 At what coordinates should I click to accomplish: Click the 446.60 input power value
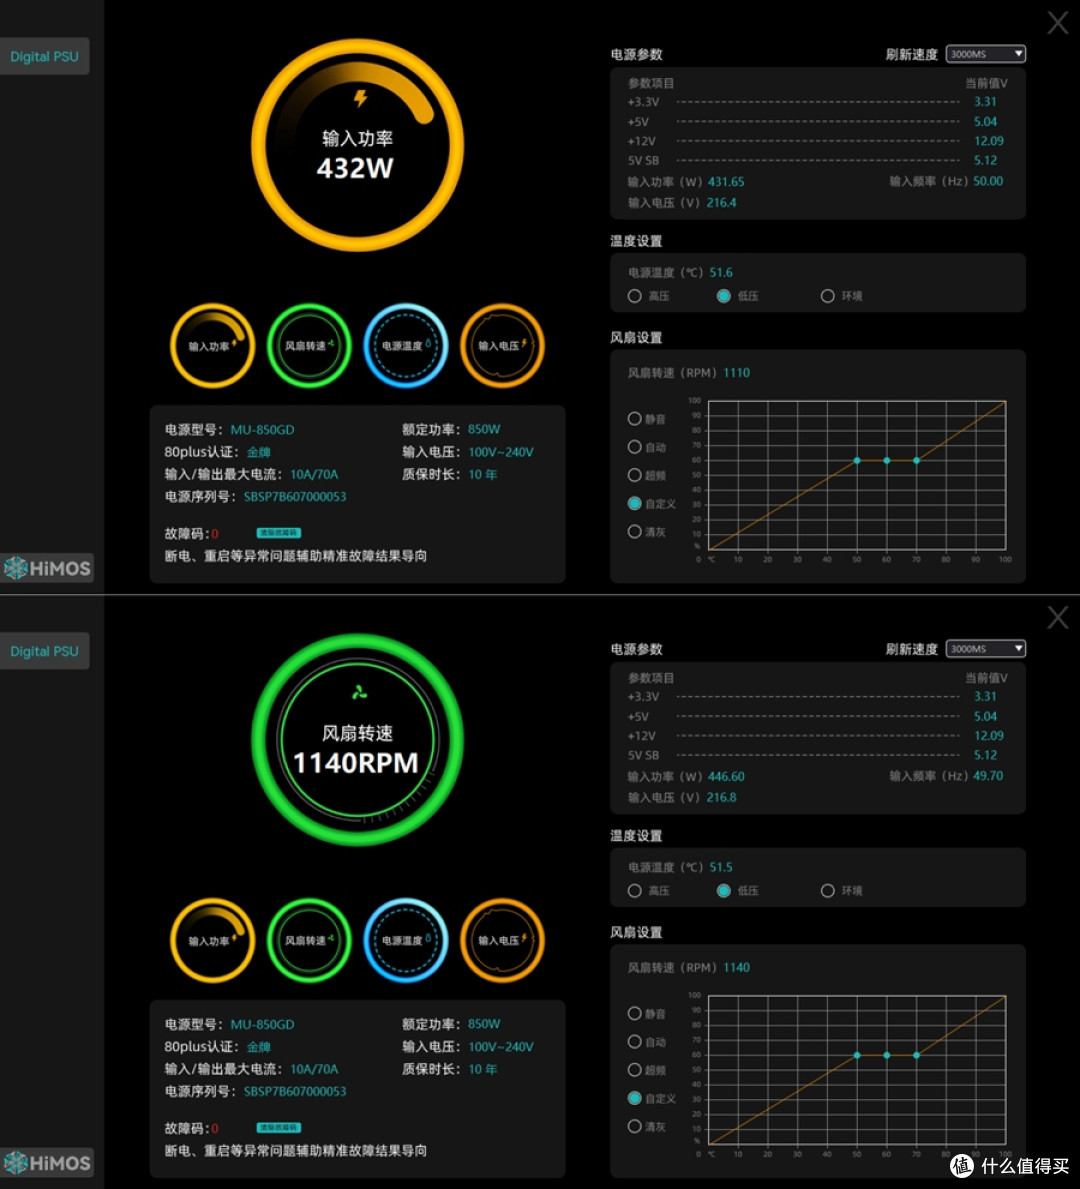click(x=726, y=776)
